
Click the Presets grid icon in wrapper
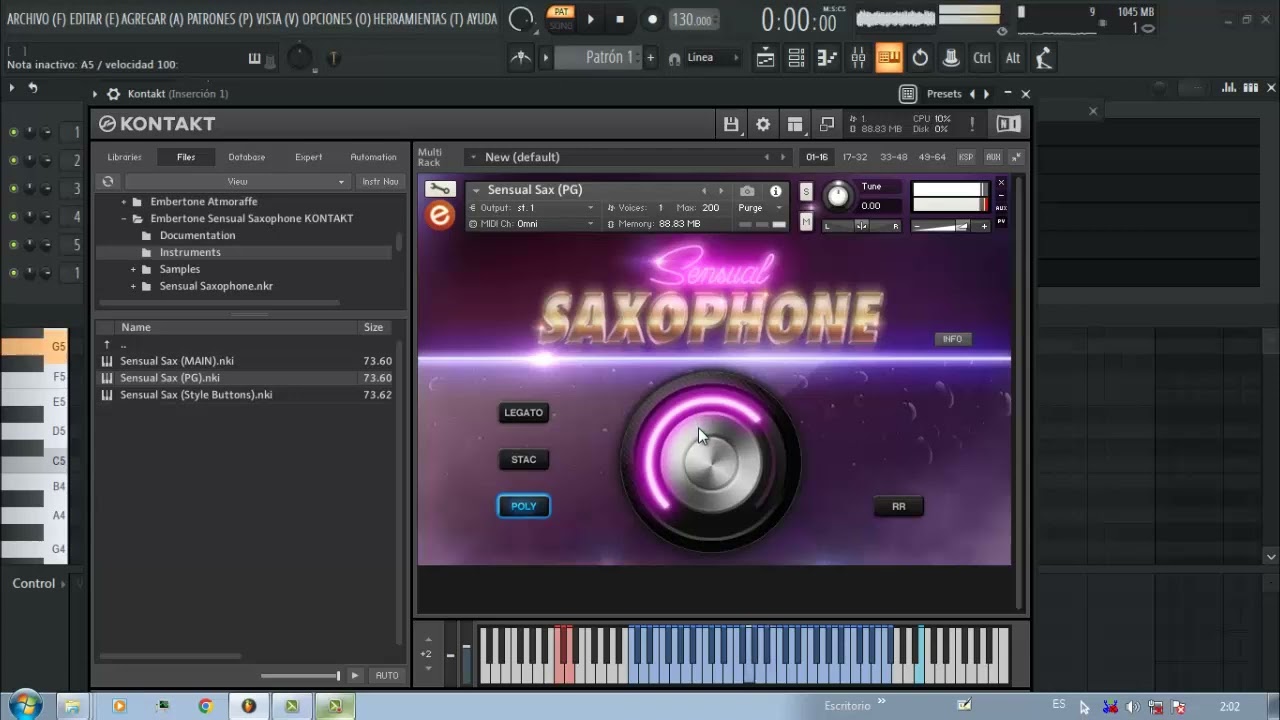pyautogui.click(x=907, y=94)
